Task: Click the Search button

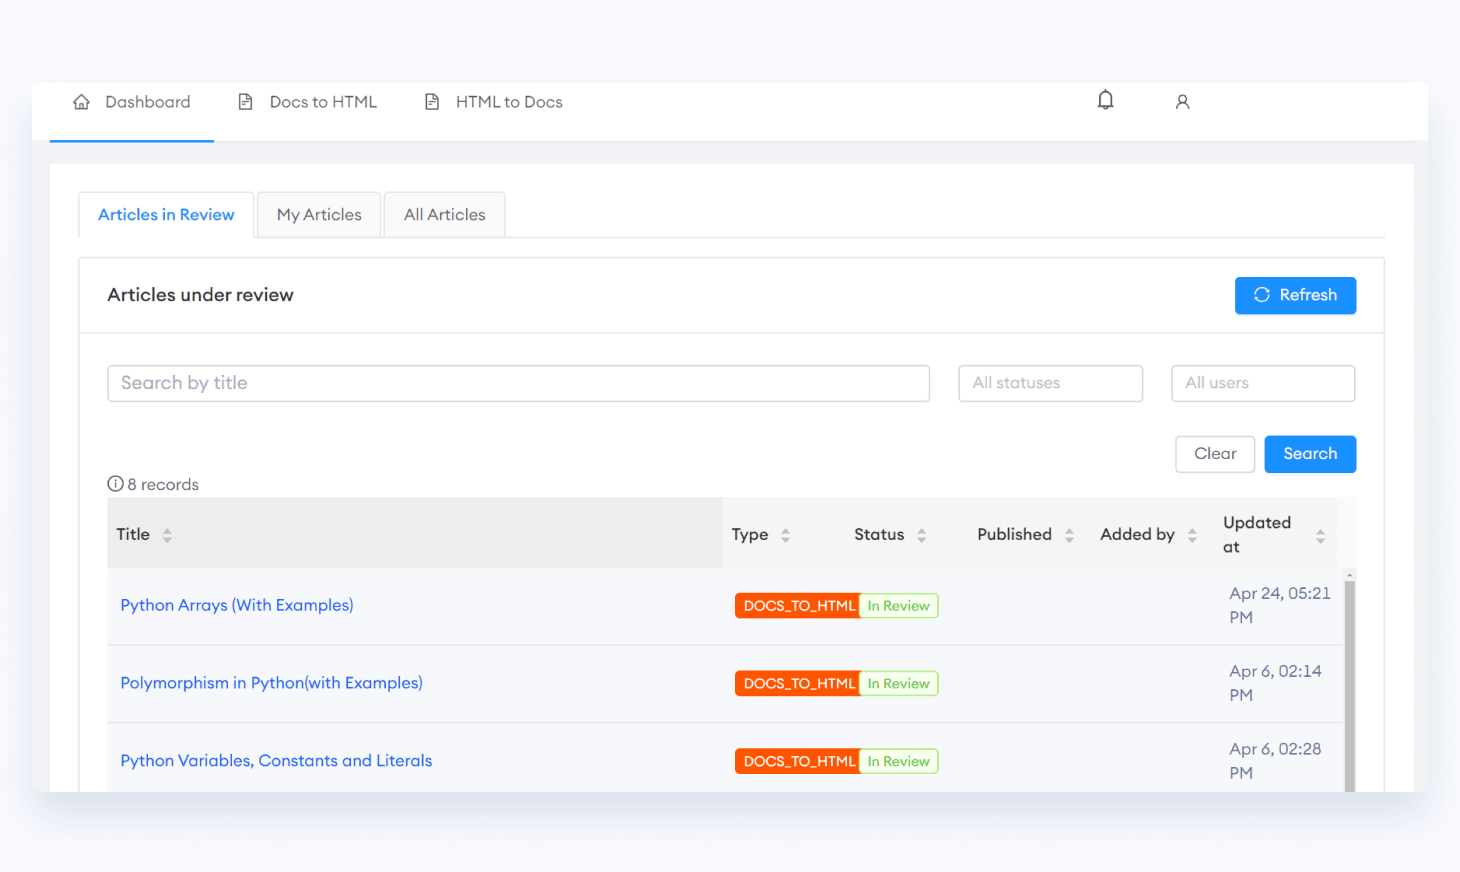Action: [x=1310, y=454]
